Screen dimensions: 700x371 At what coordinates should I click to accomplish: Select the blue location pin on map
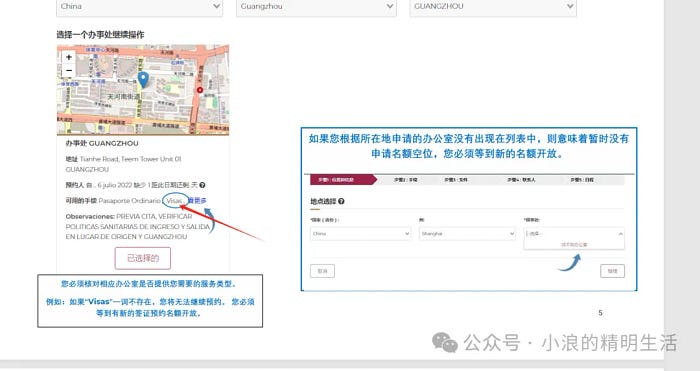(x=143, y=79)
